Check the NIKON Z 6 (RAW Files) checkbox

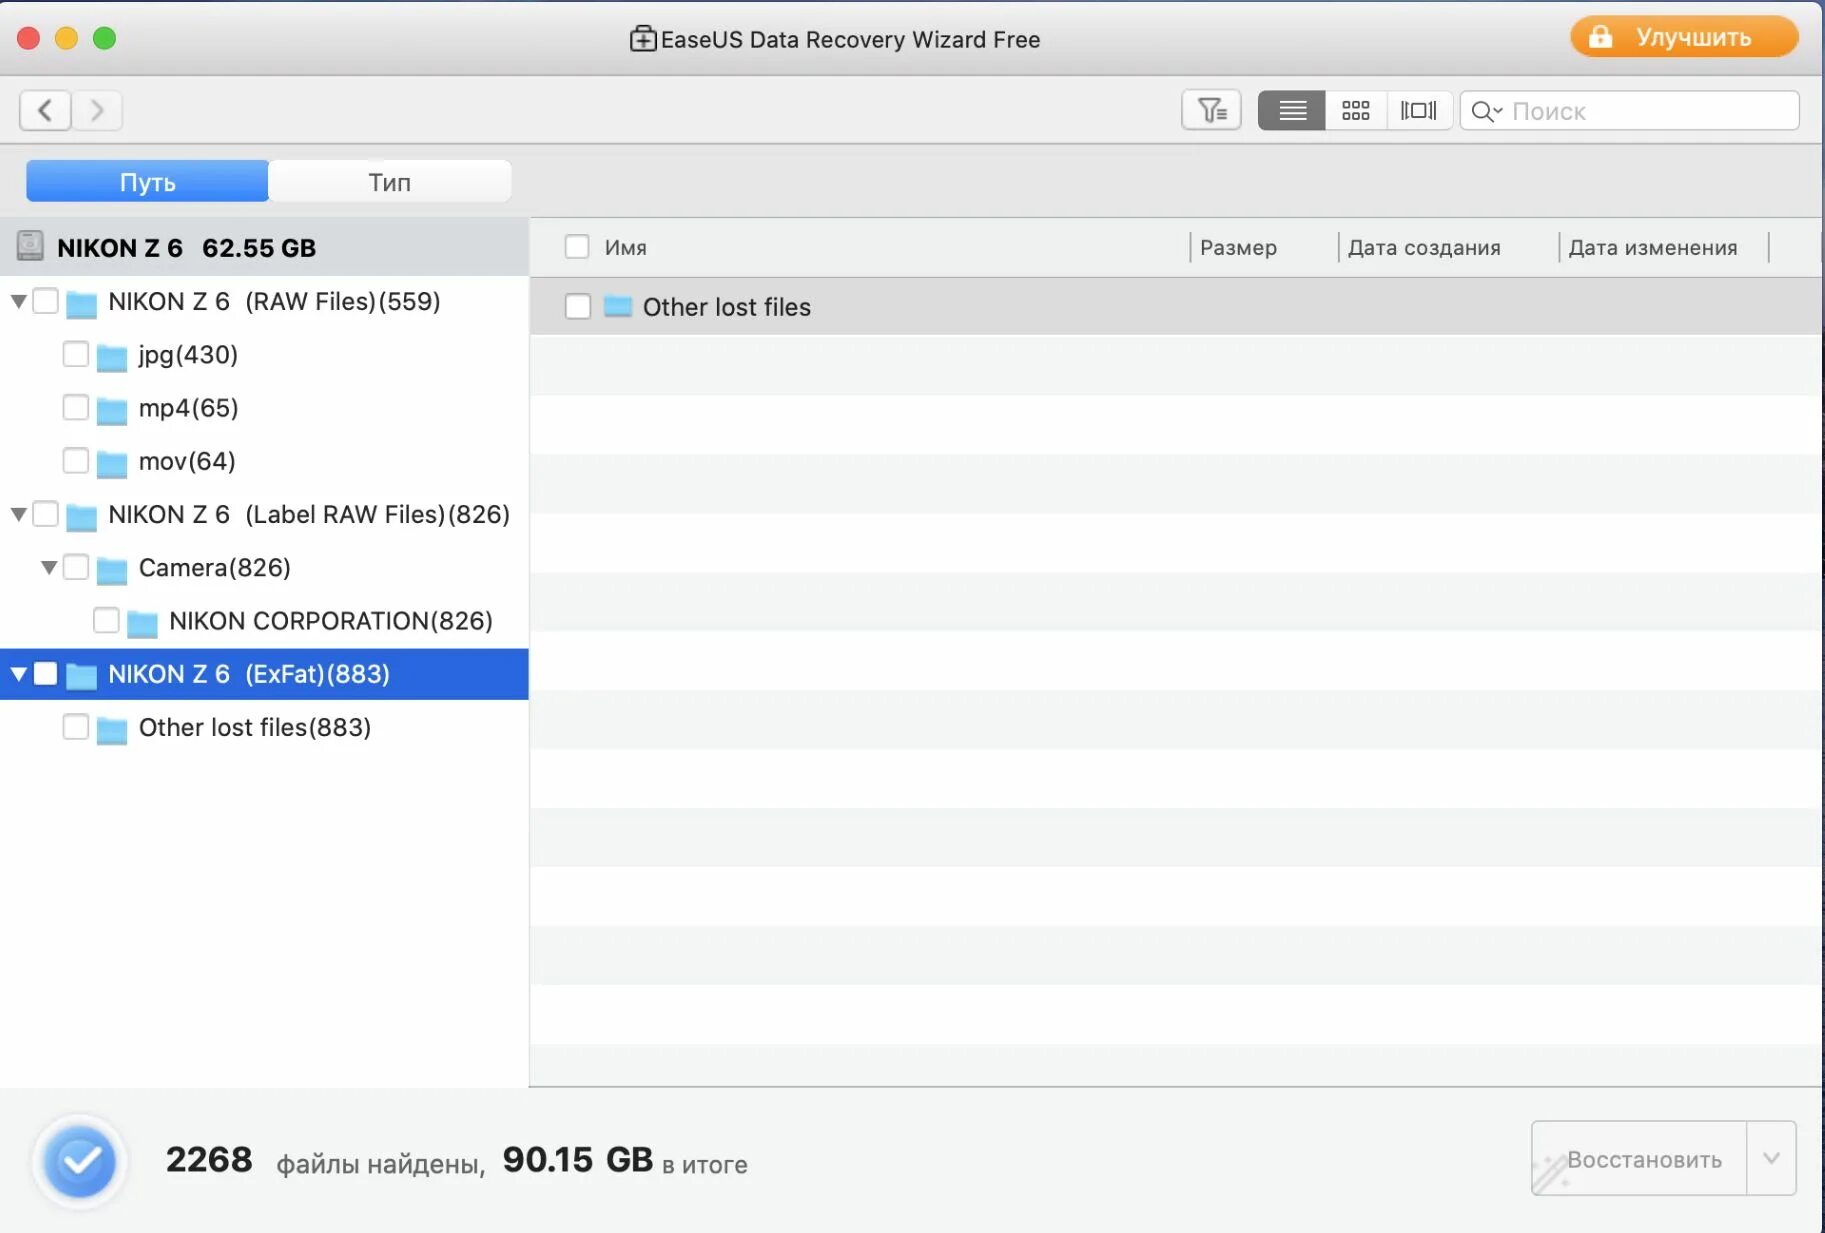(x=46, y=301)
